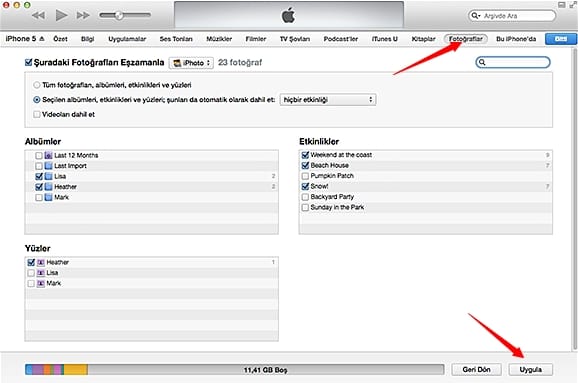This screenshot has height=383, width=578.
Task: Uncheck the Lisa album checkbox
Action: 39,176
